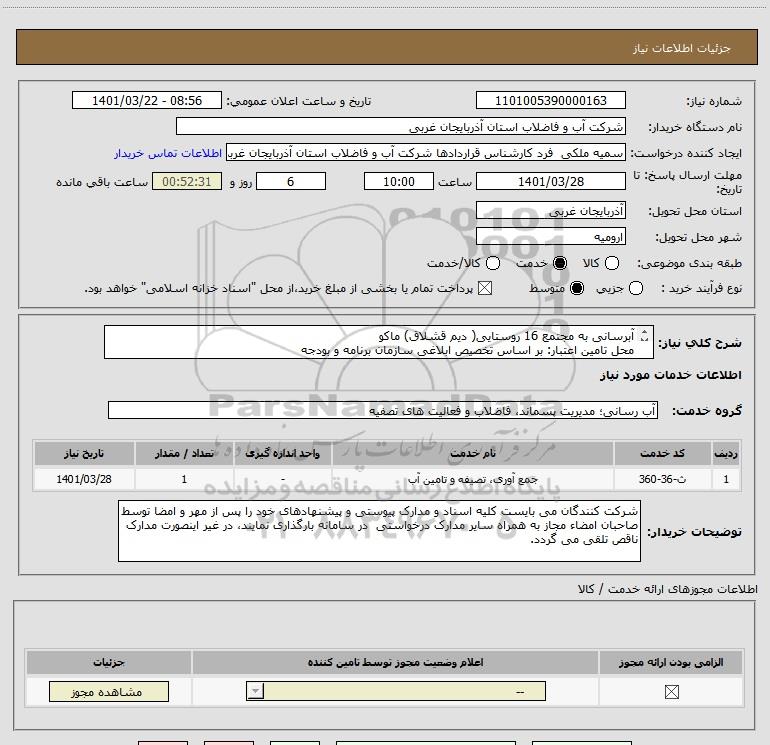Click the واحد اندازه گیری column header

283,454
